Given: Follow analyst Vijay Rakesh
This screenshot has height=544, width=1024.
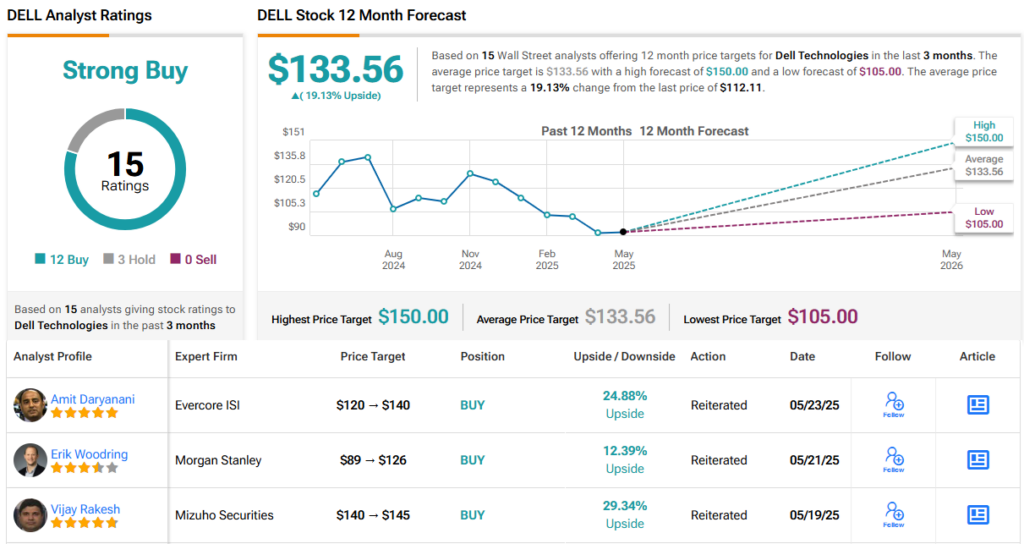Looking at the screenshot, I should 893,514.
